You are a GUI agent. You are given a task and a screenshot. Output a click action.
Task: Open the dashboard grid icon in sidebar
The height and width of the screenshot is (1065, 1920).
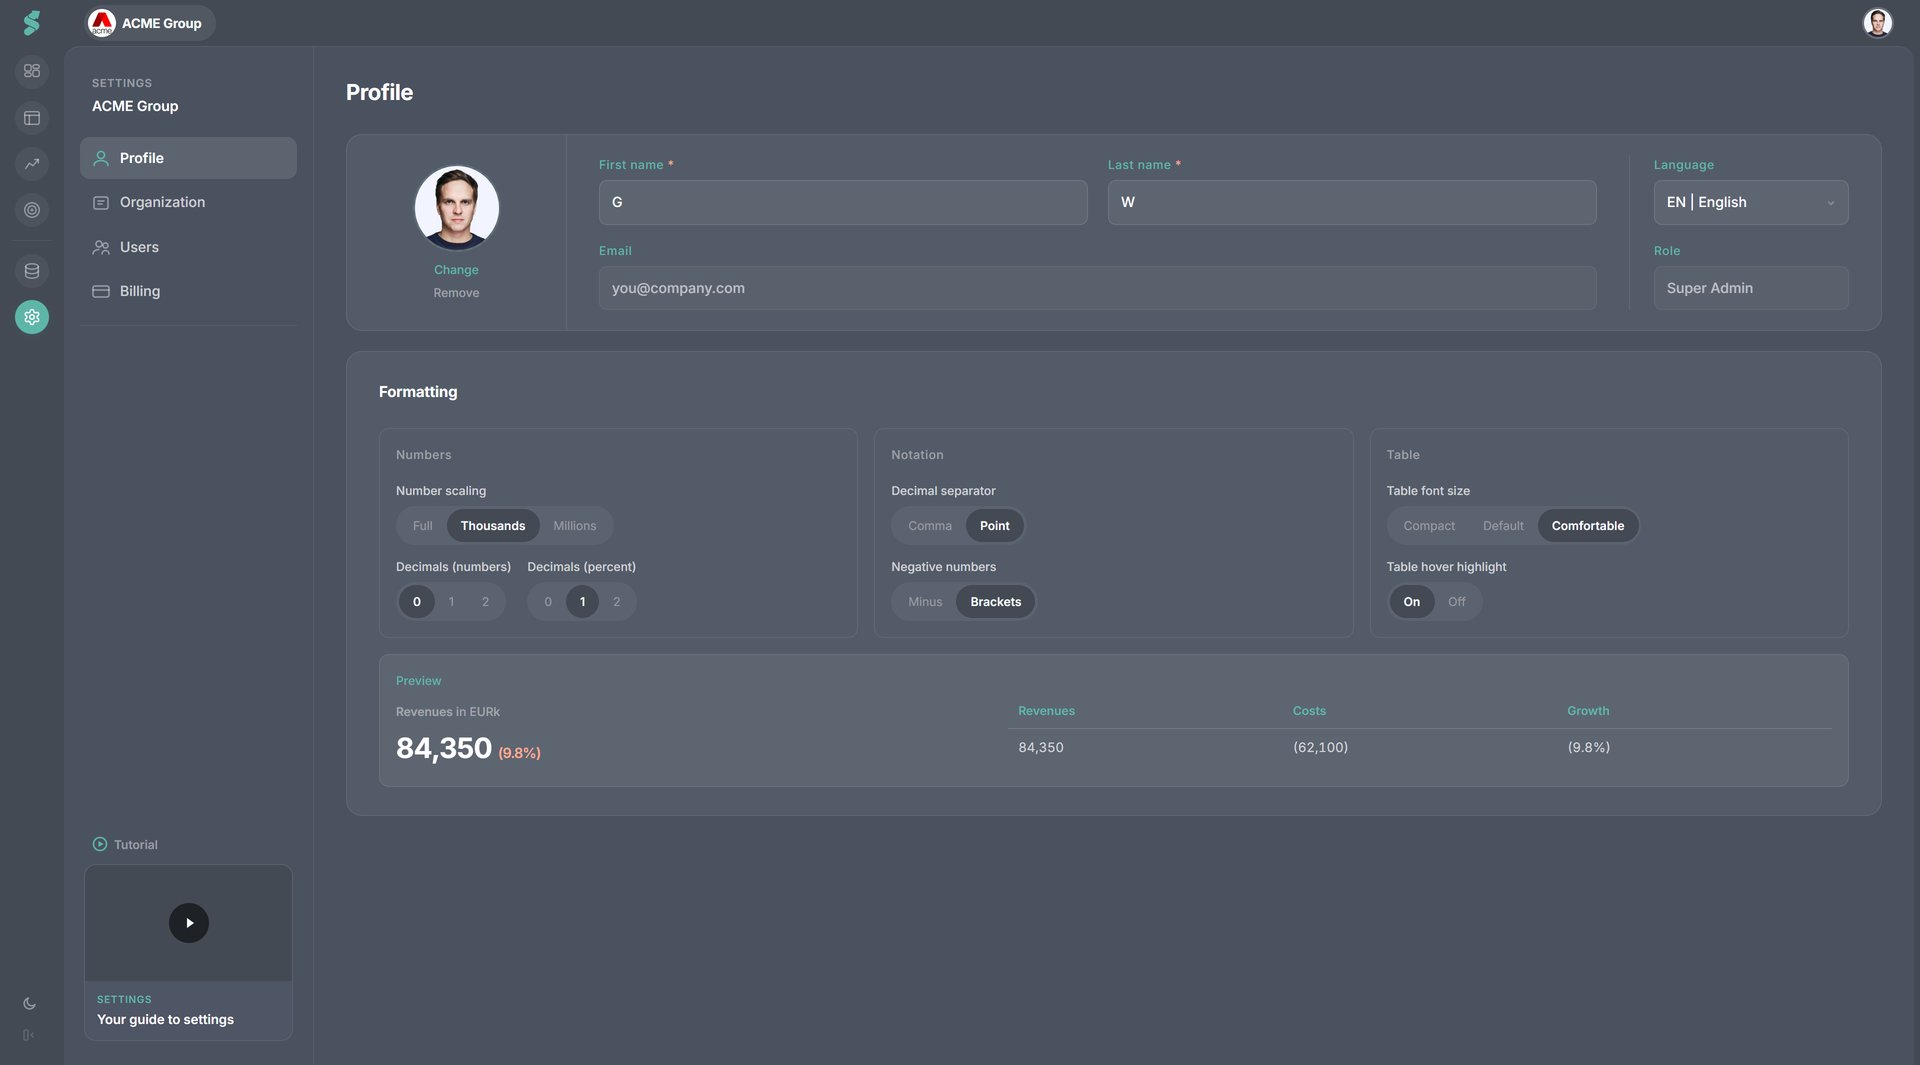pyautogui.click(x=32, y=71)
